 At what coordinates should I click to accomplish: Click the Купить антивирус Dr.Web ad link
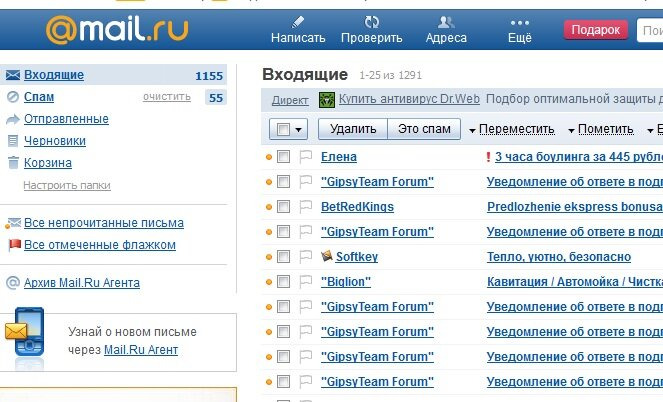point(409,99)
